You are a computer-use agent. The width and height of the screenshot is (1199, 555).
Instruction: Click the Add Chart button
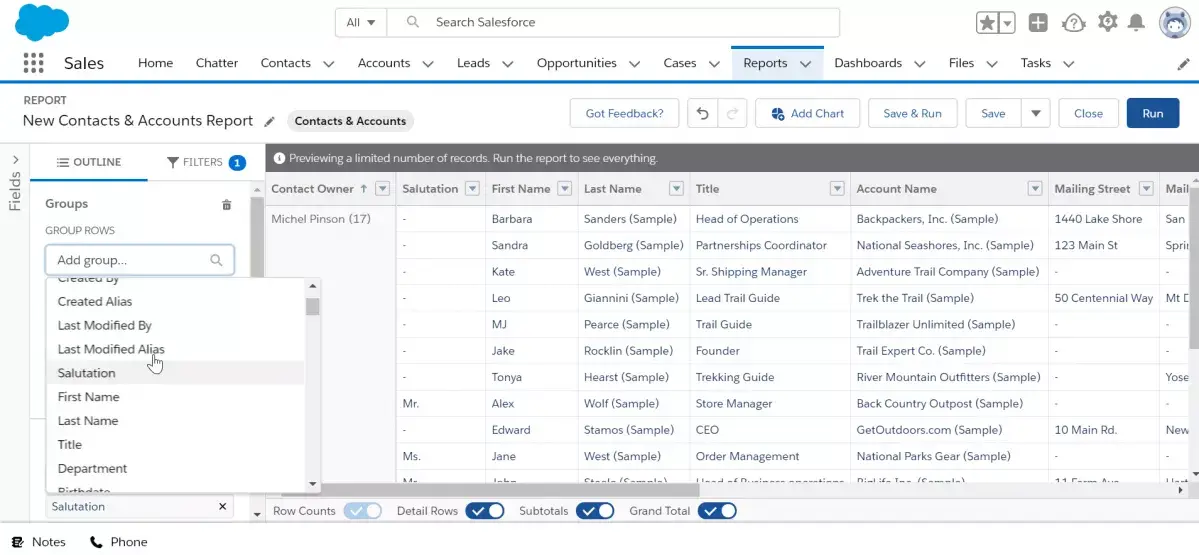807,113
